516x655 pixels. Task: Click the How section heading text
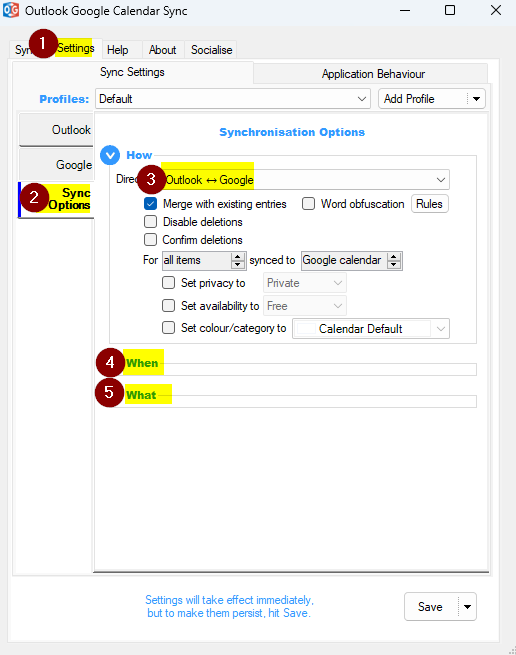click(x=139, y=155)
